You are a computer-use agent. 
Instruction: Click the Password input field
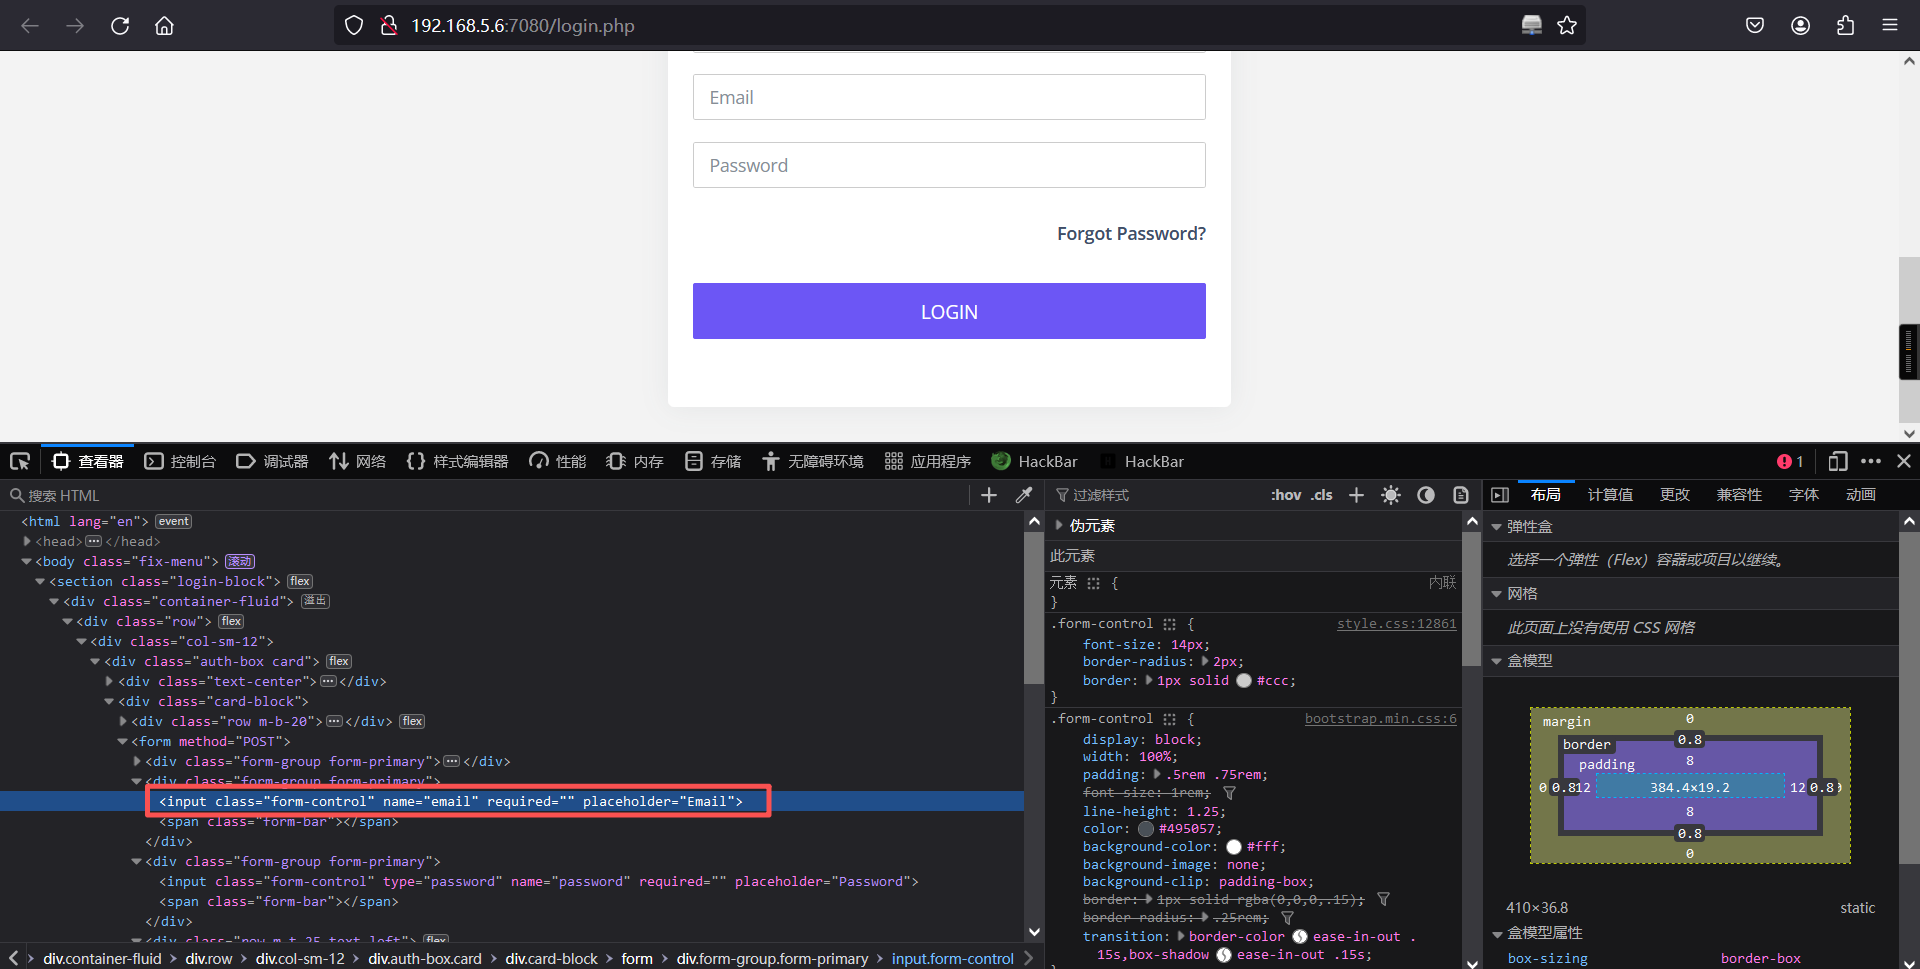point(949,165)
